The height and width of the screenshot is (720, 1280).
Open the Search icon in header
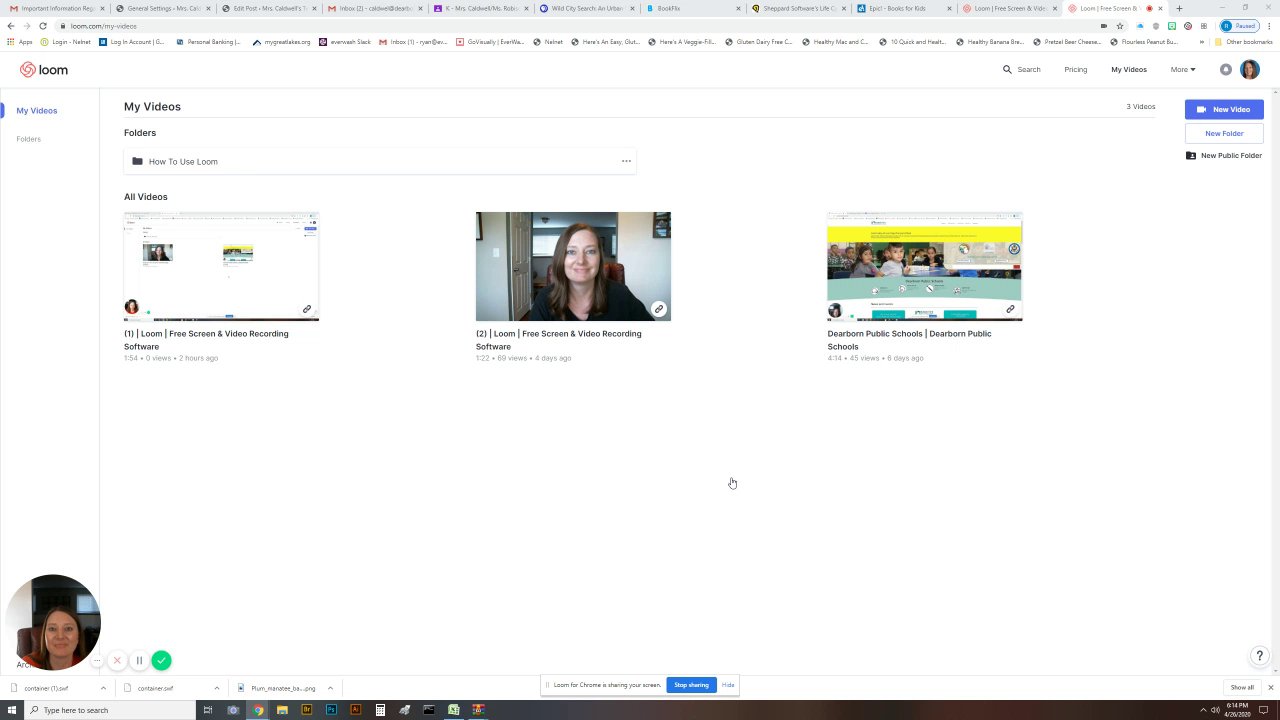tap(1007, 70)
